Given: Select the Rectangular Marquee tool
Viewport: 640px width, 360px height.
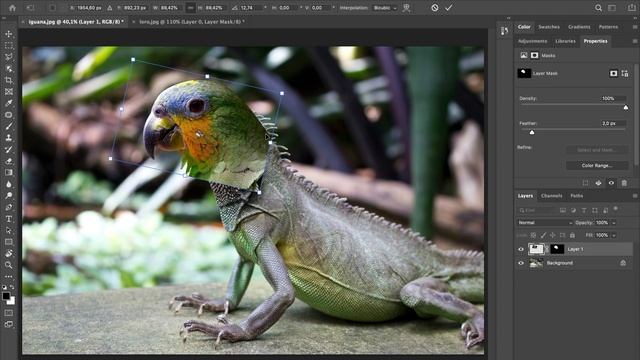Looking at the screenshot, I should point(9,45).
